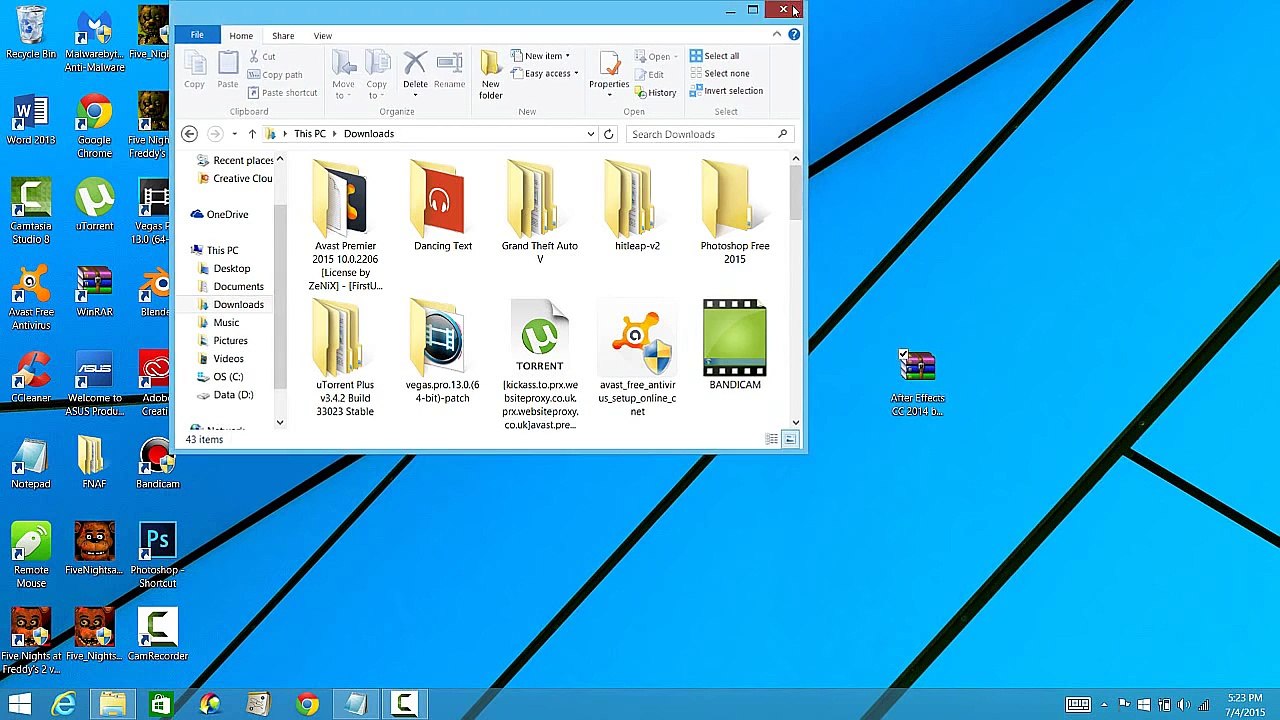Select Documents in the navigation pane
The image size is (1280, 720).
230,287
